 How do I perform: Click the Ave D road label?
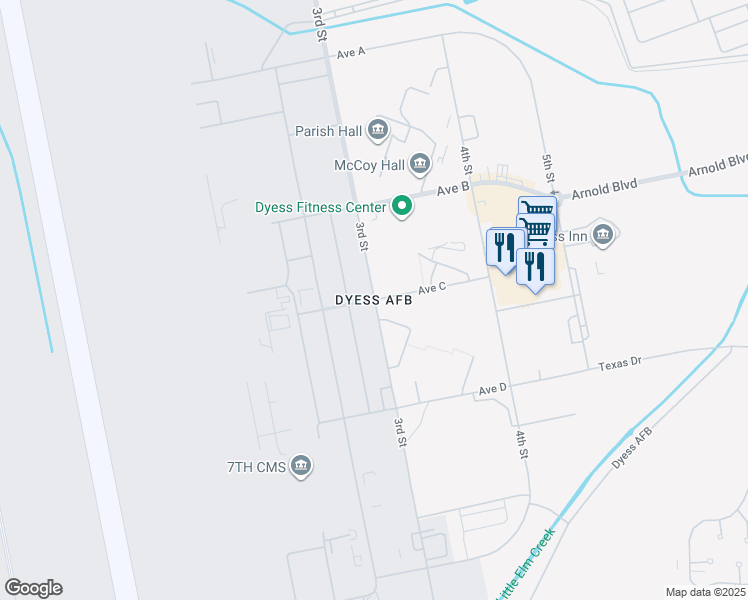pyautogui.click(x=492, y=389)
